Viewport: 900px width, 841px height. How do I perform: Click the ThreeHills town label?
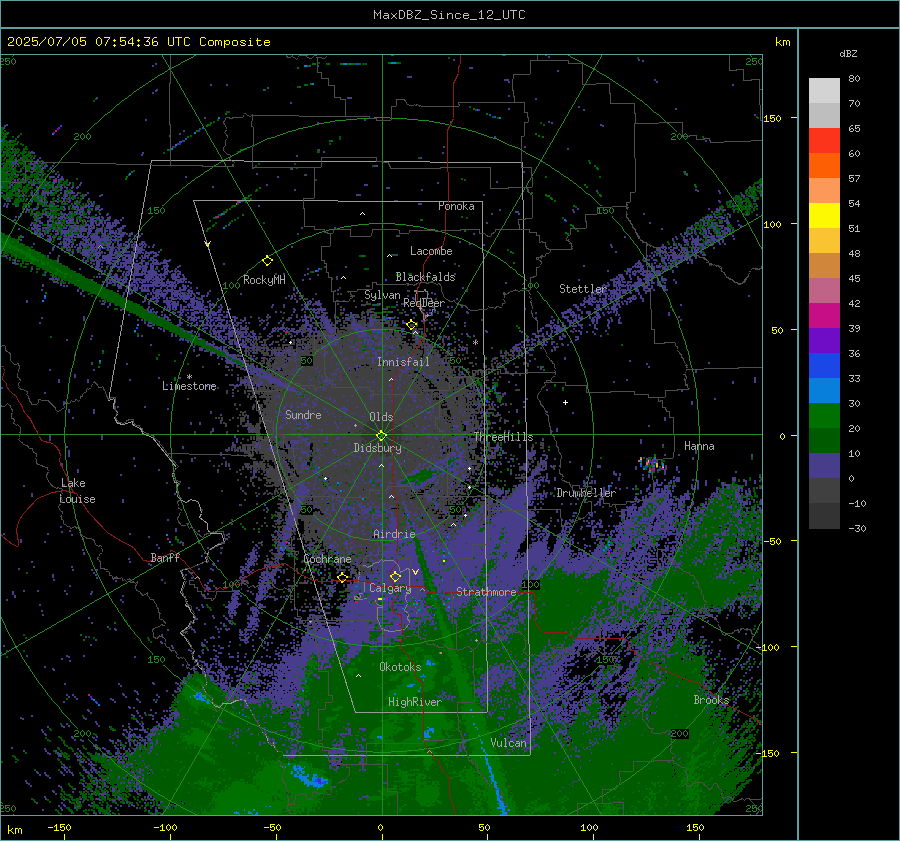pos(503,437)
